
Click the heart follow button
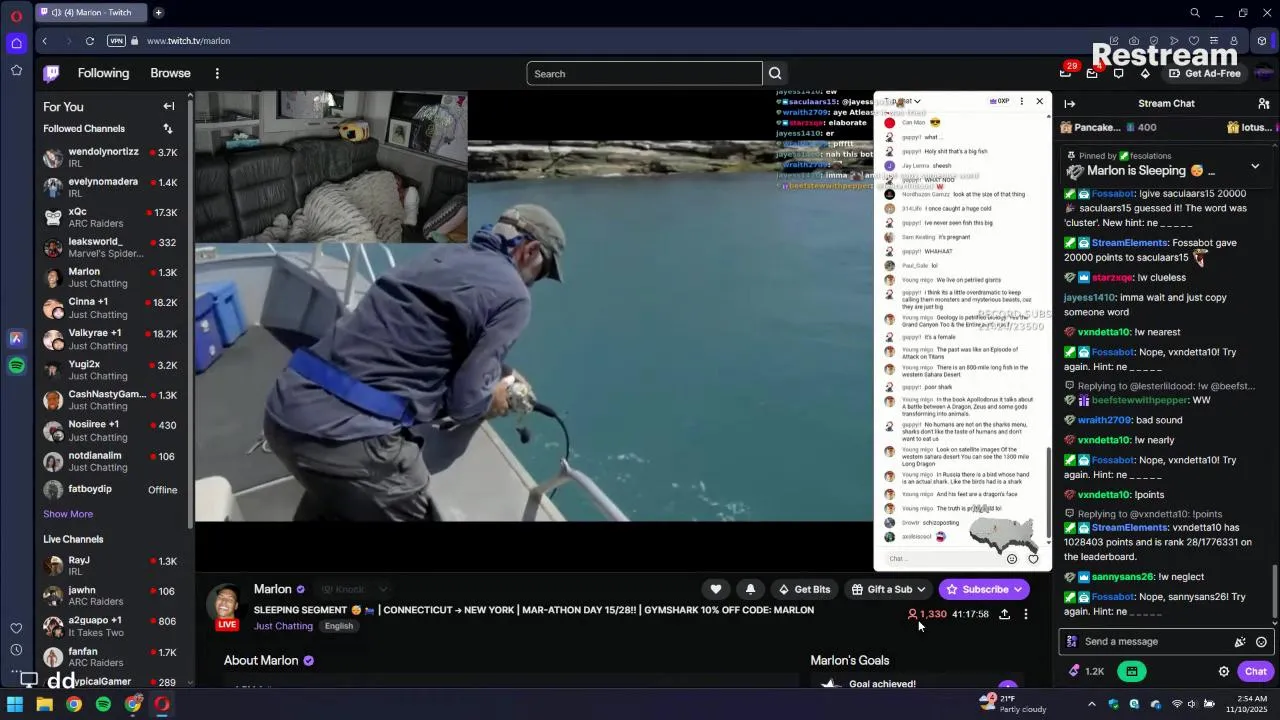coord(716,589)
